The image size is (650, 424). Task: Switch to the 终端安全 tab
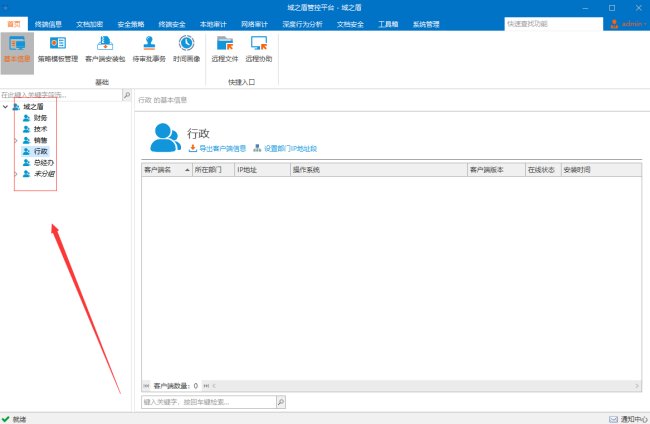pyautogui.click(x=172, y=24)
